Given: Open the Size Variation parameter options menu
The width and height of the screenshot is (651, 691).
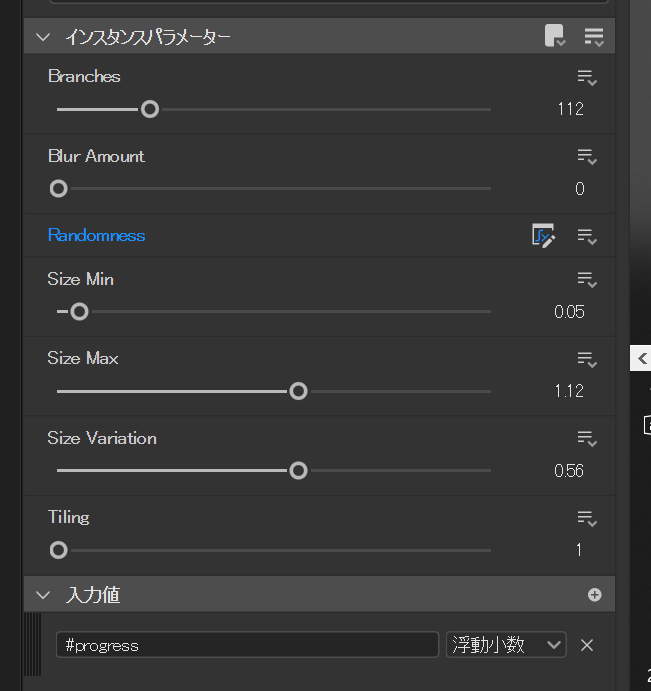Looking at the screenshot, I should pos(587,438).
